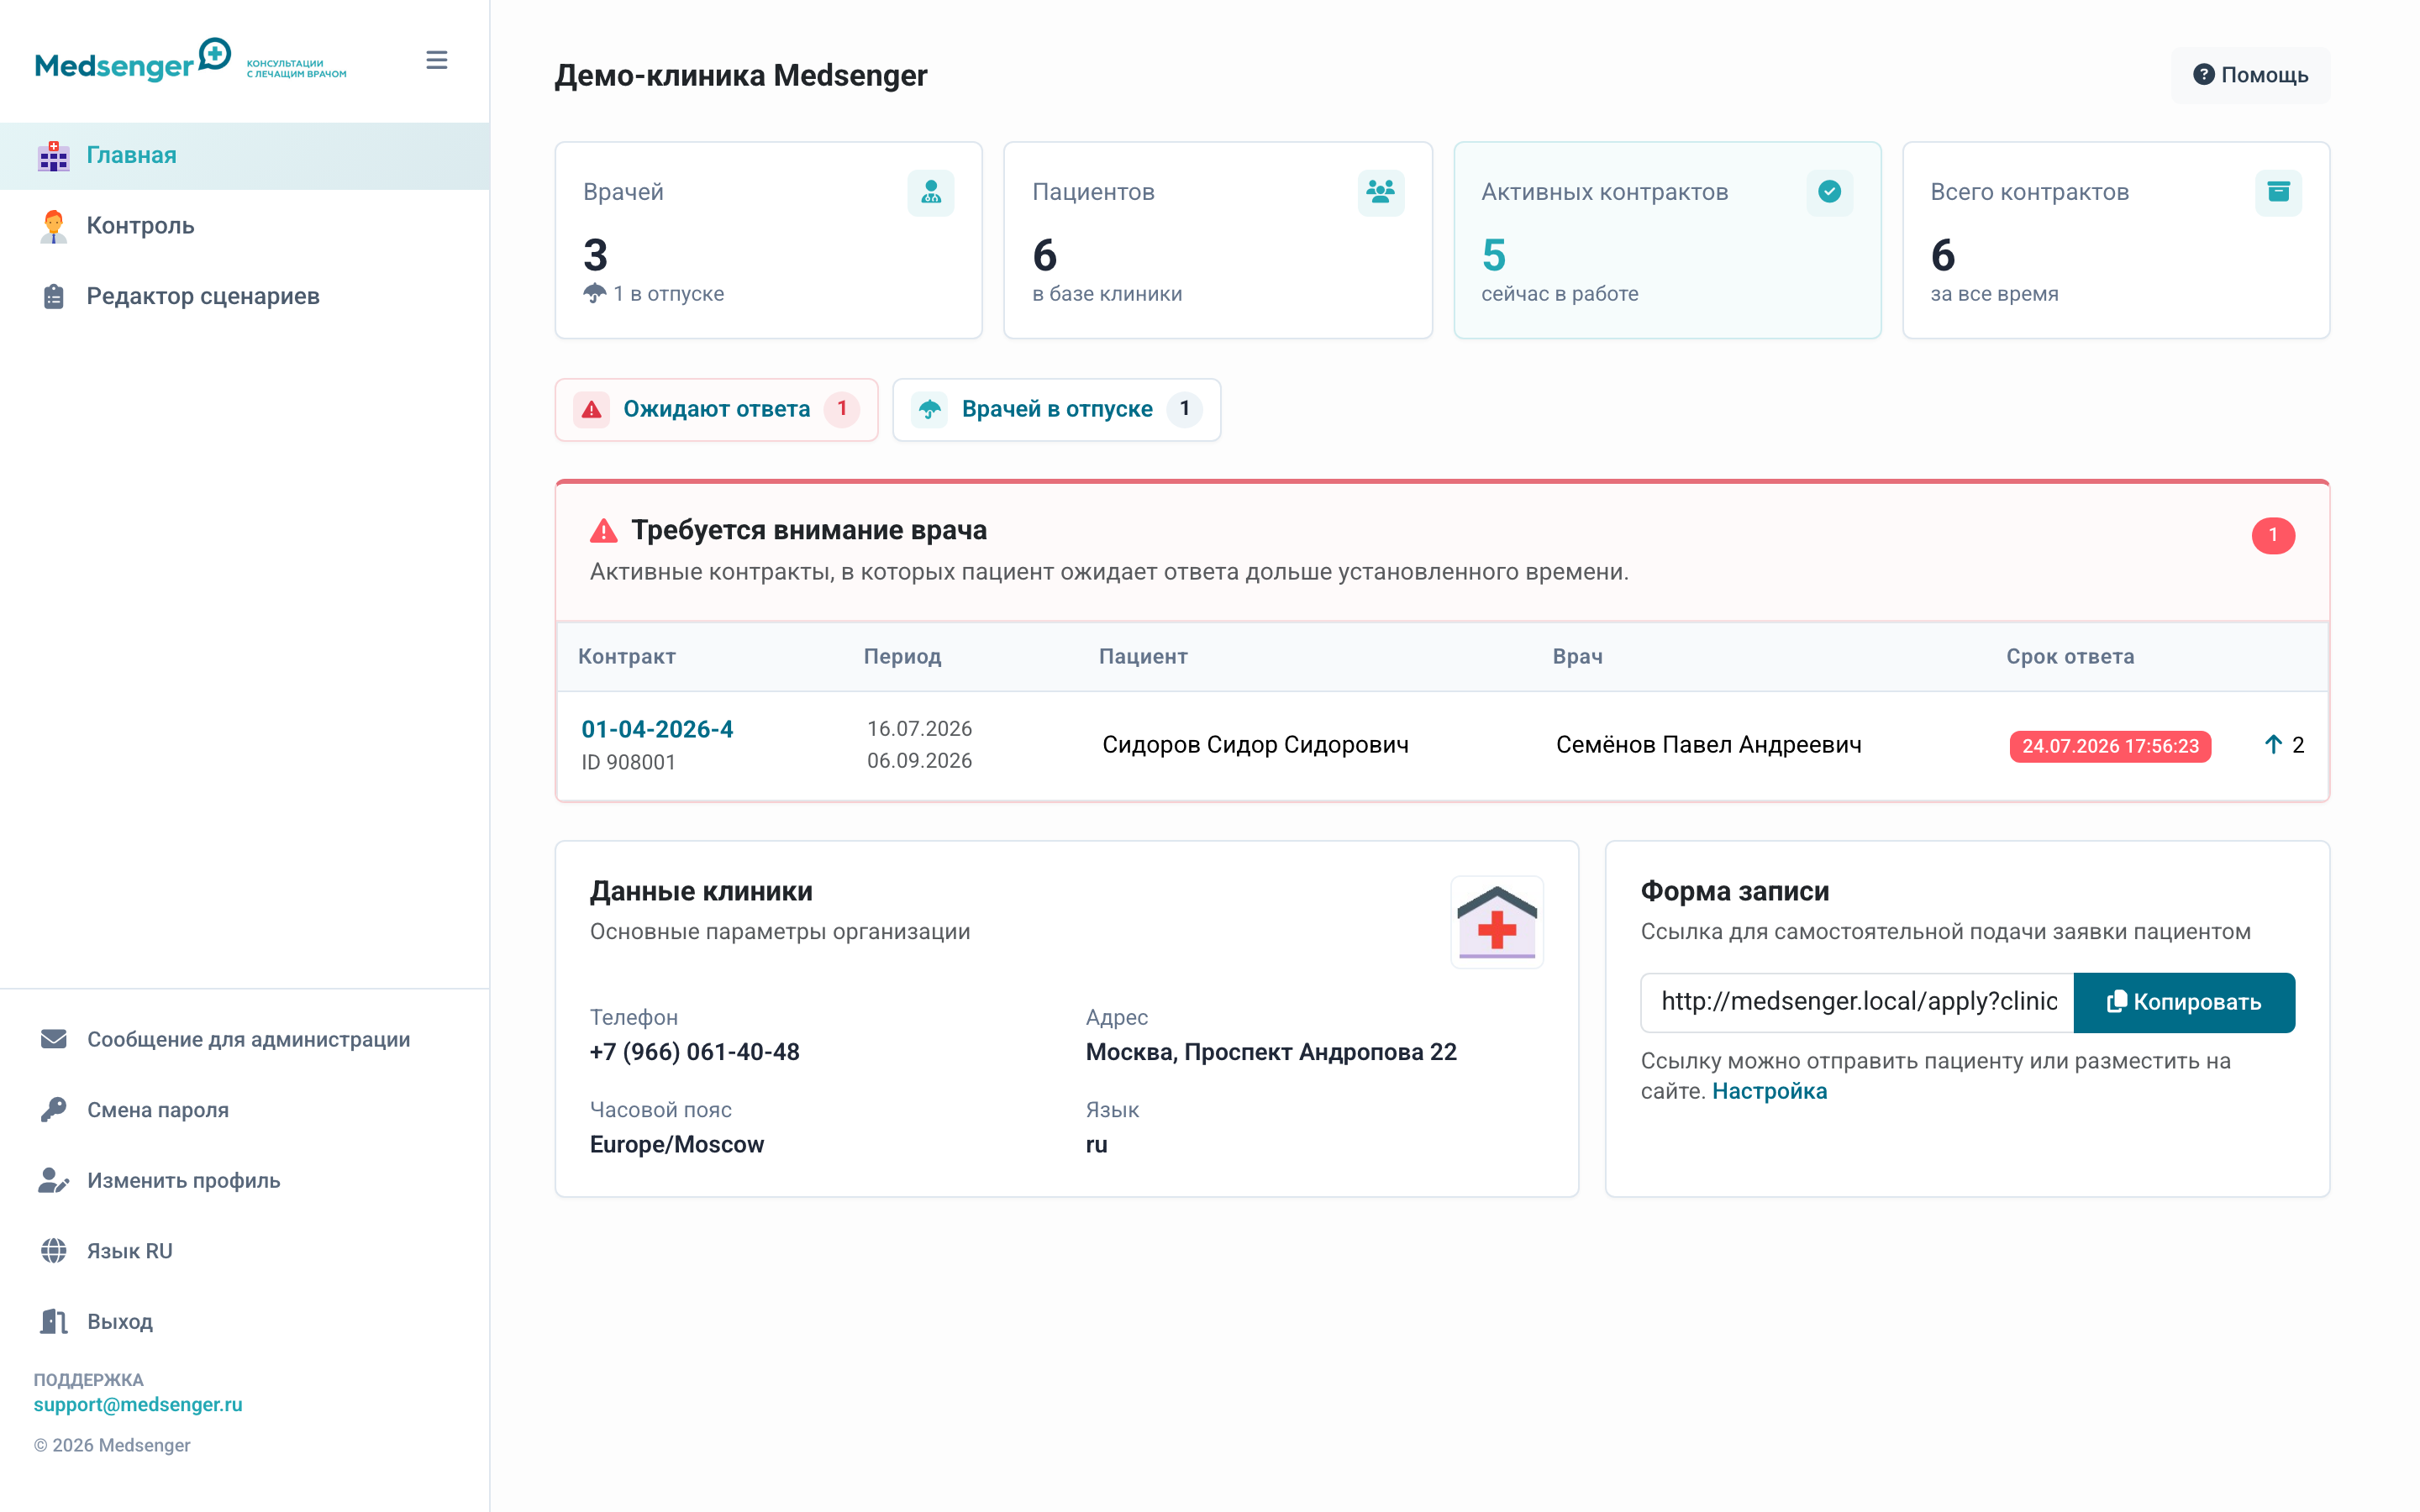Screen dimensions: 2420x1512
Task: Click the globe icon beside Язык RU
Action: click(x=54, y=1251)
